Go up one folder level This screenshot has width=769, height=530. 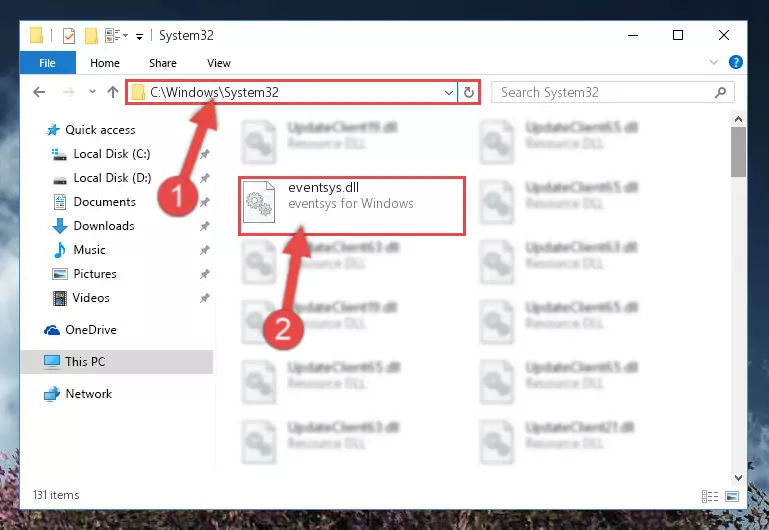(113, 92)
